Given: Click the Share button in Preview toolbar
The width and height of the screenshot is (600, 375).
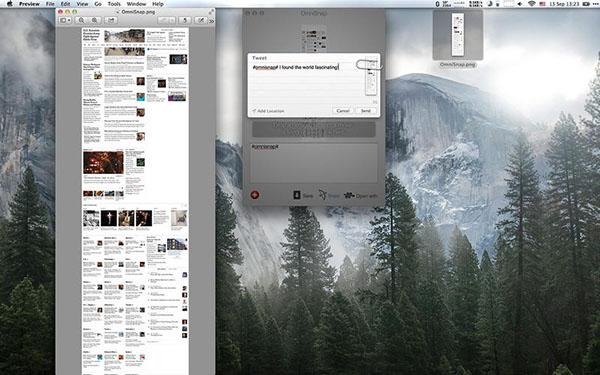Looking at the screenshot, I should [111, 20].
